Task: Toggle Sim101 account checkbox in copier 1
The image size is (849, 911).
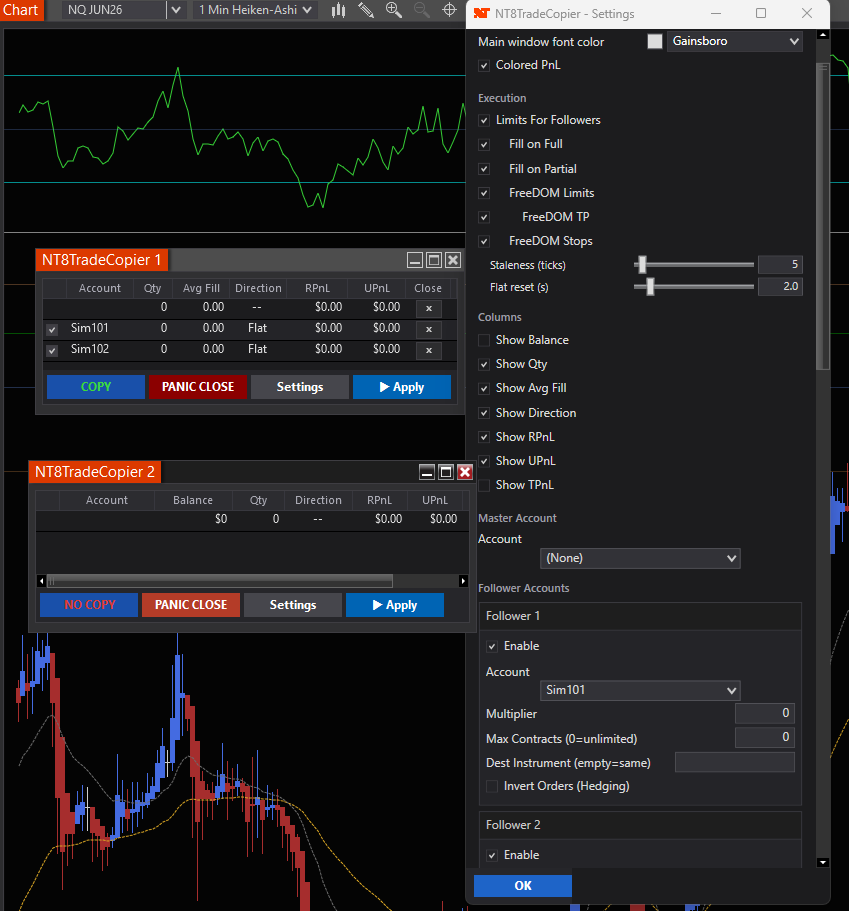Action: point(52,329)
